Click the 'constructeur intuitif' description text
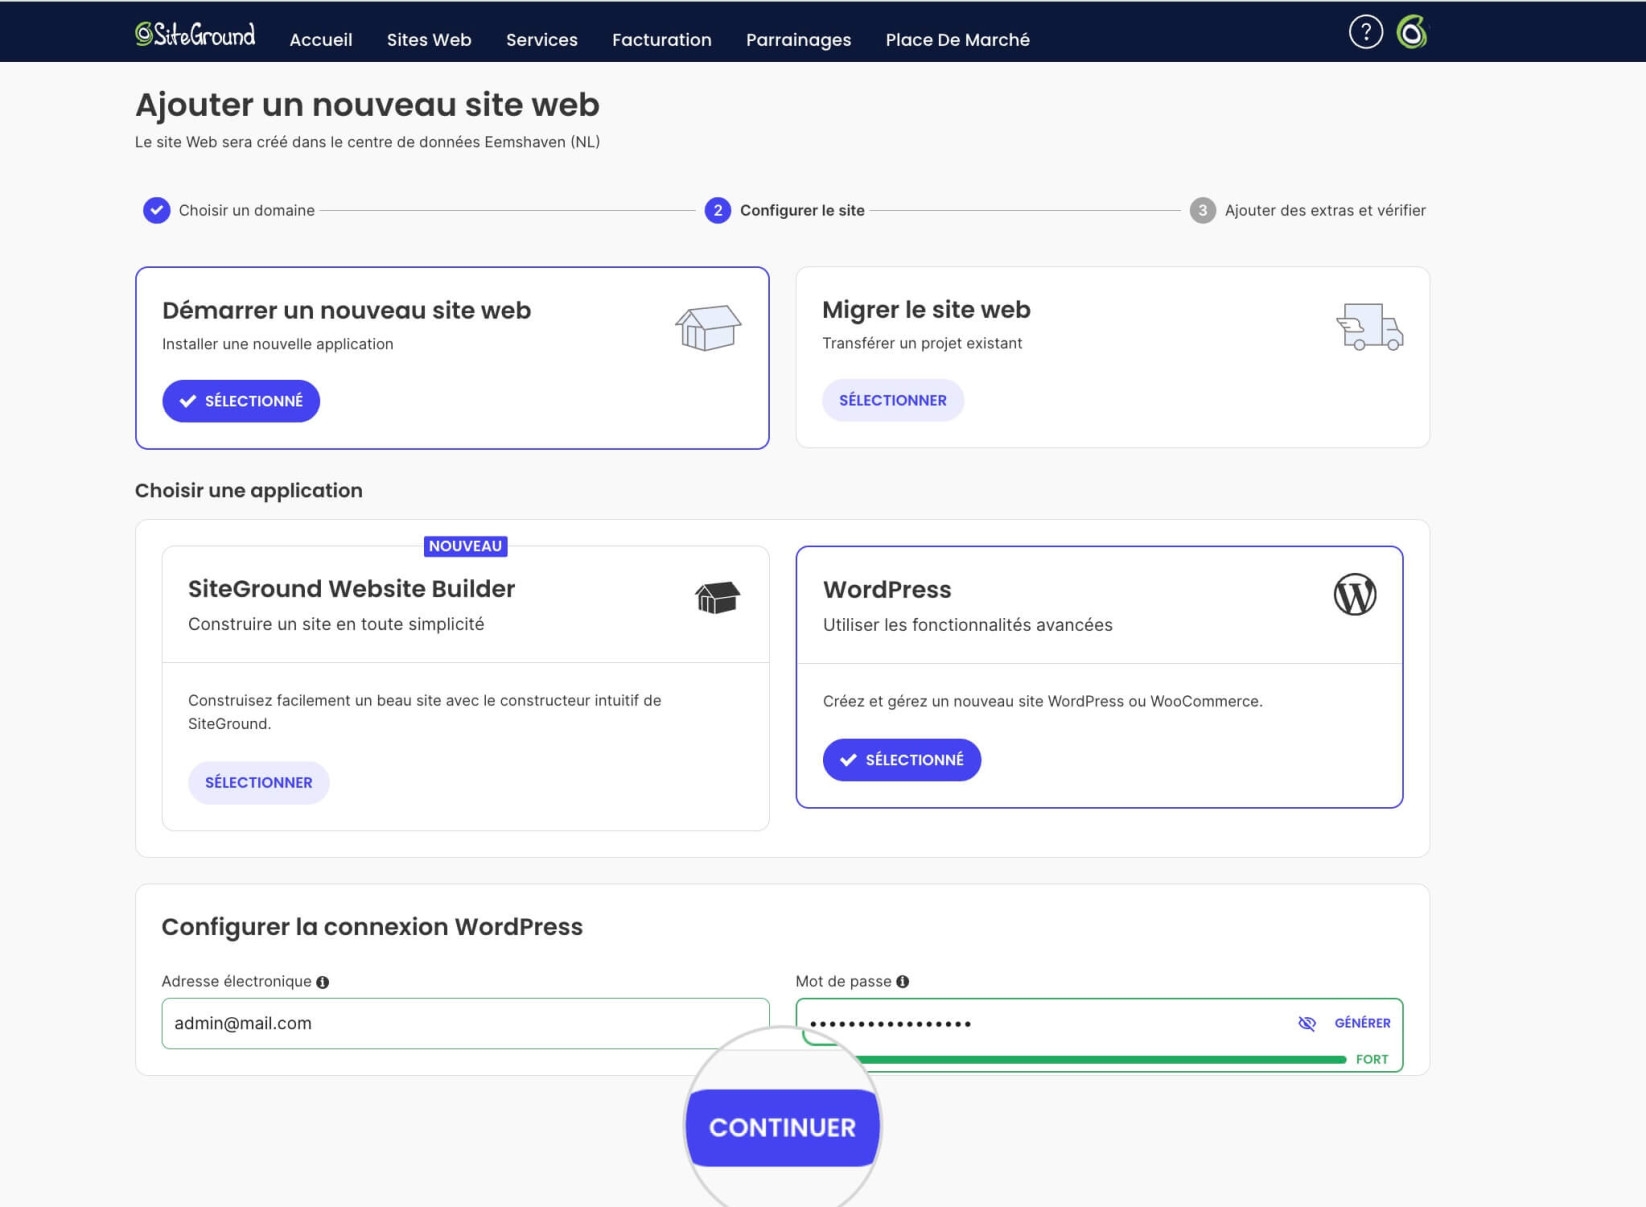This screenshot has width=1646, height=1207. point(424,712)
